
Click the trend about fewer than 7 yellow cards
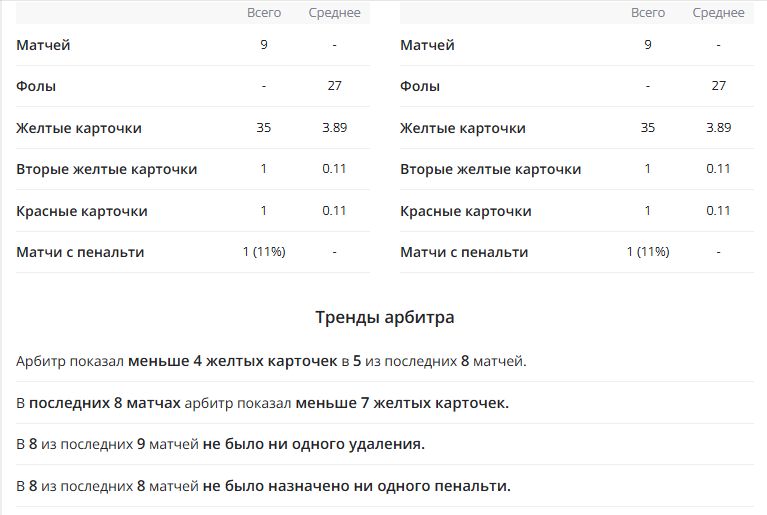pyautogui.click(x=263, y=403)
